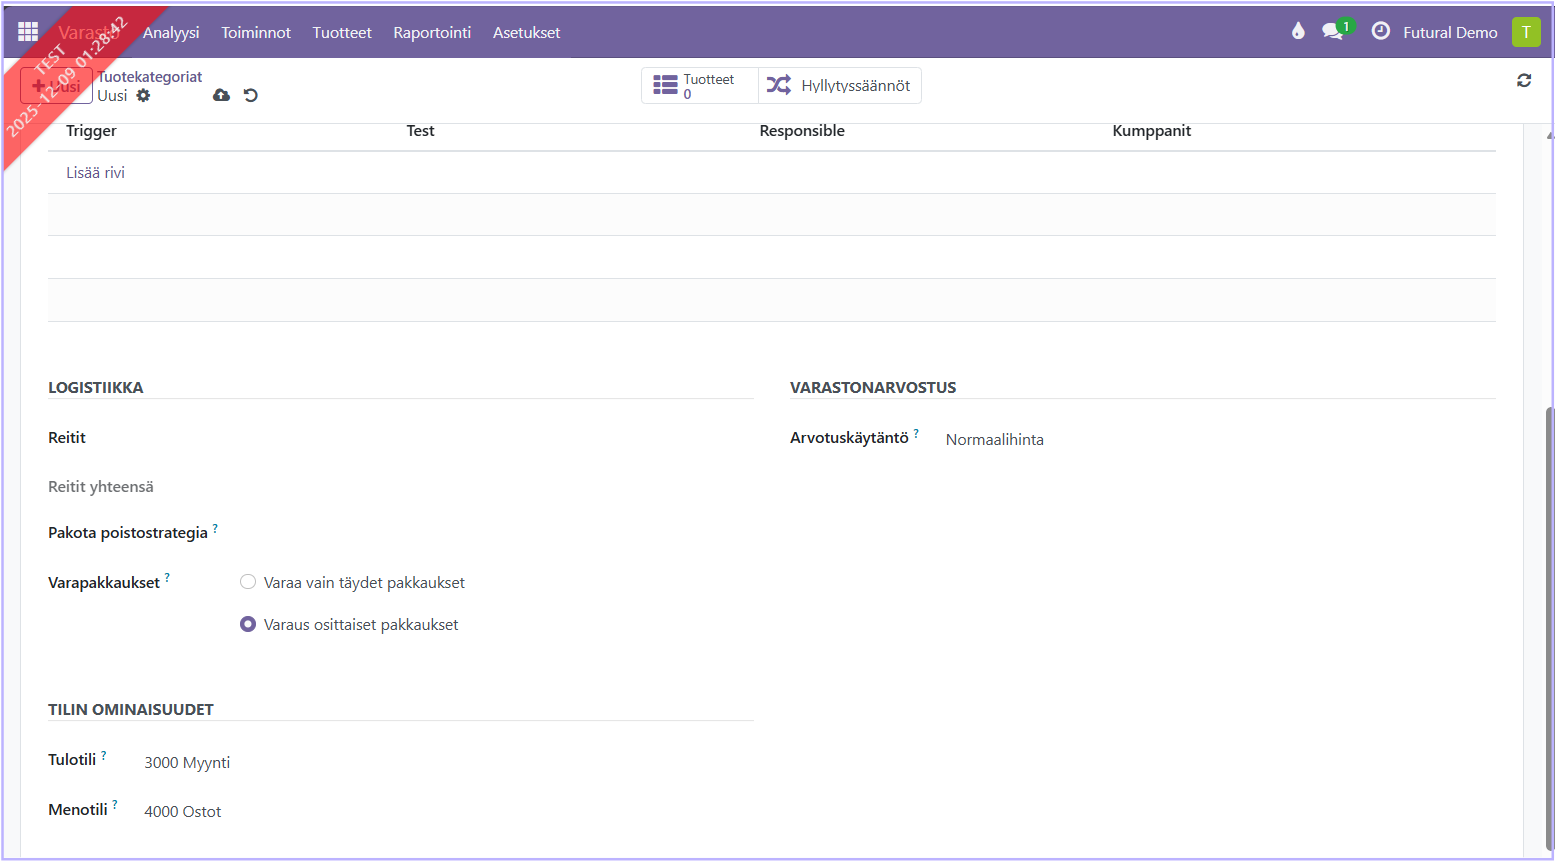1555x861 pixels.
Task: Click the Tuotteet stat button
Action: pyautogui.click(x=699, y=86)
